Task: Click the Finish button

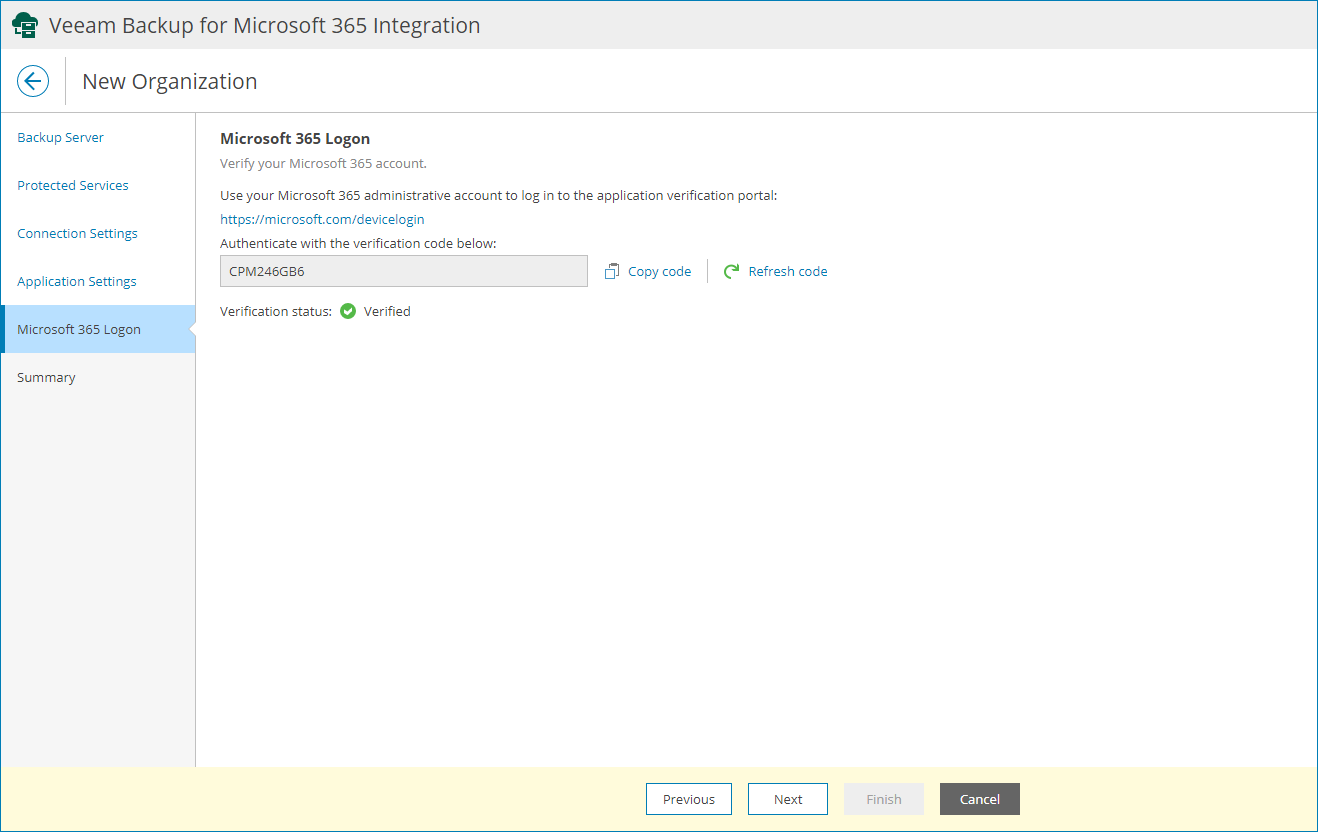Action: (x=884, y=799)
